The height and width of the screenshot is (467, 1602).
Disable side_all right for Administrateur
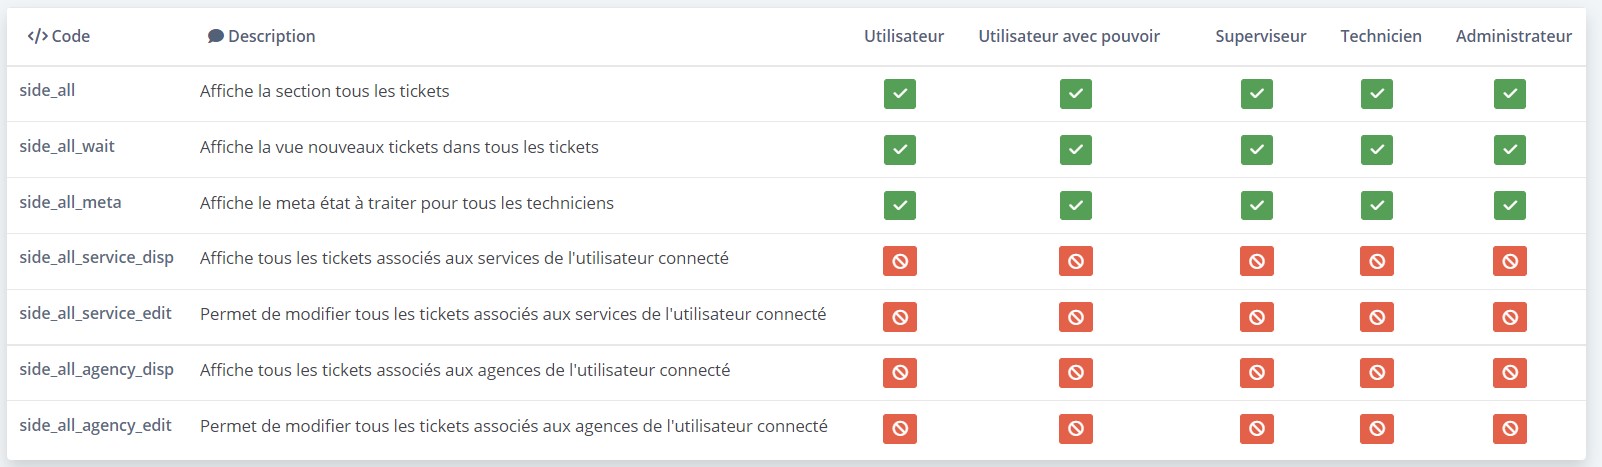click(x=1510, y=94)
